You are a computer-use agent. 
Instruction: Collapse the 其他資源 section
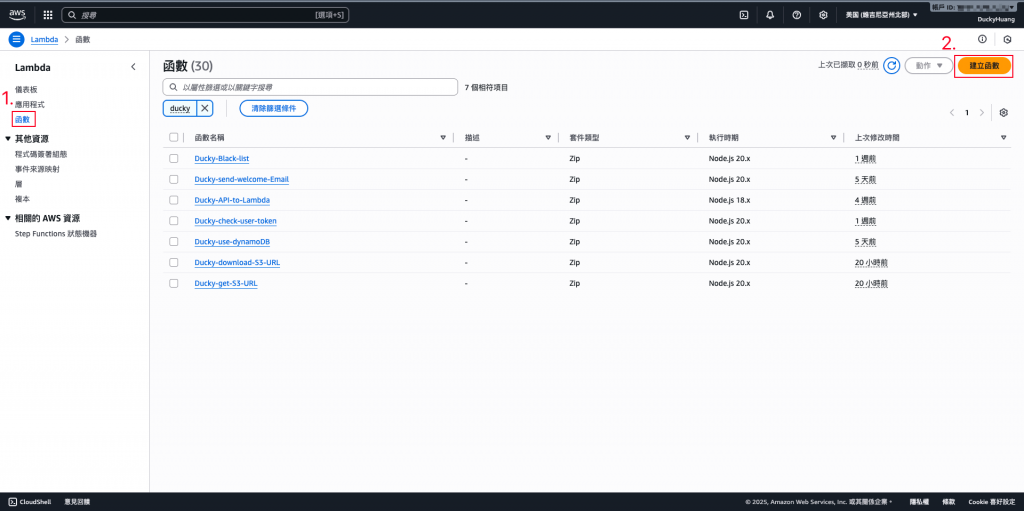click(x=8, y=139)
